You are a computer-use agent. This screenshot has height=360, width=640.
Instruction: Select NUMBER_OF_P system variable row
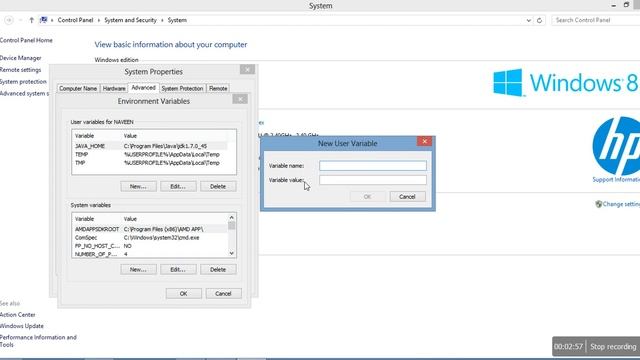(150, 254)
